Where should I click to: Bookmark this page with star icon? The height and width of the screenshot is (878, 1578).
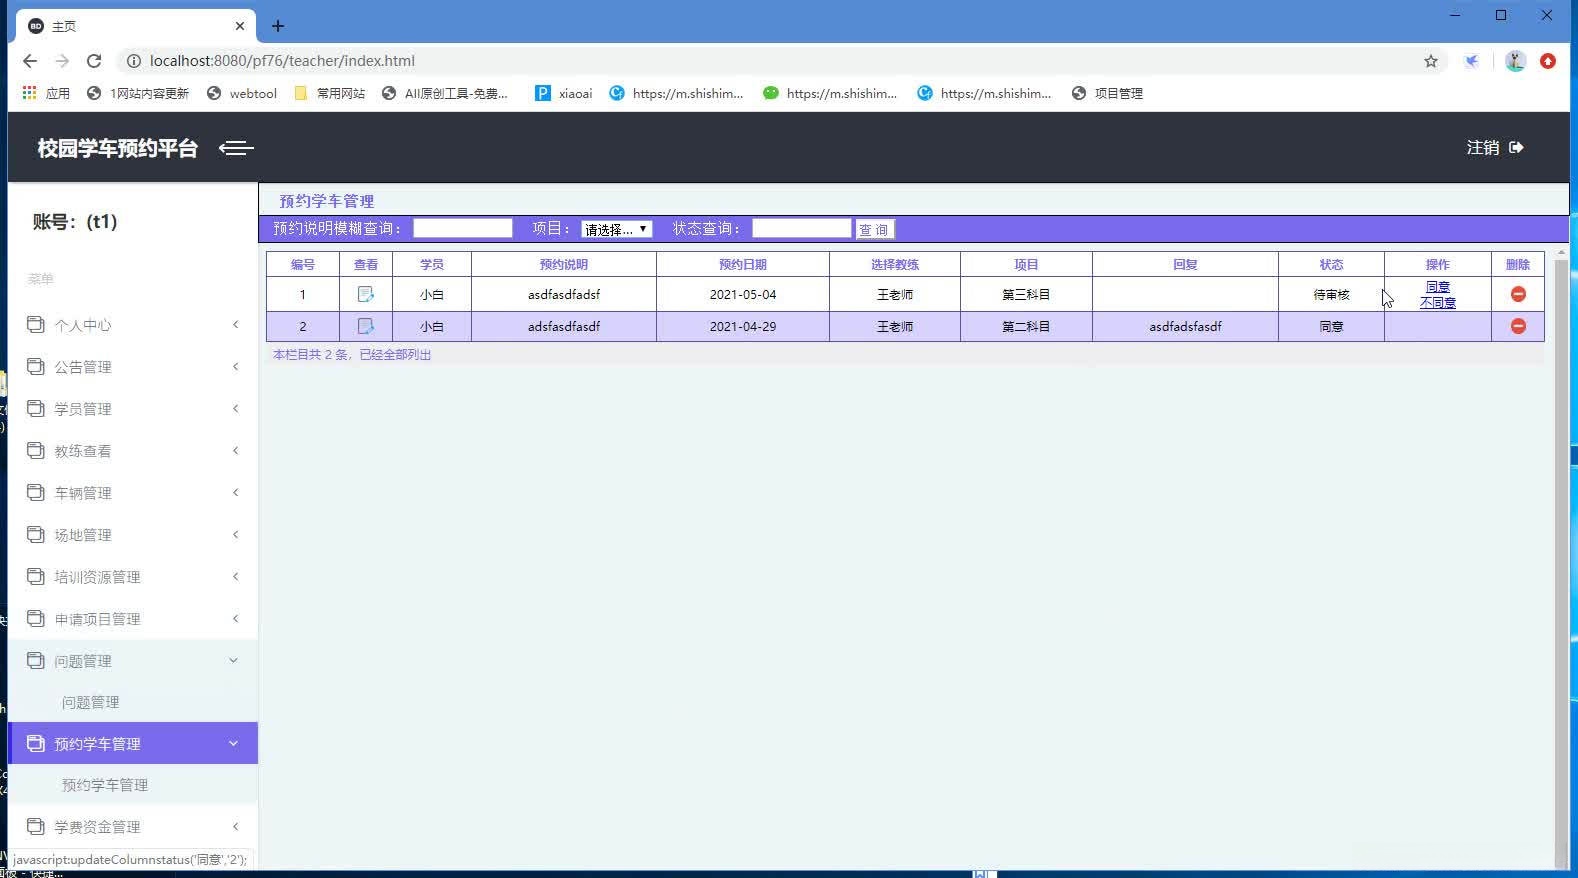1431,61
